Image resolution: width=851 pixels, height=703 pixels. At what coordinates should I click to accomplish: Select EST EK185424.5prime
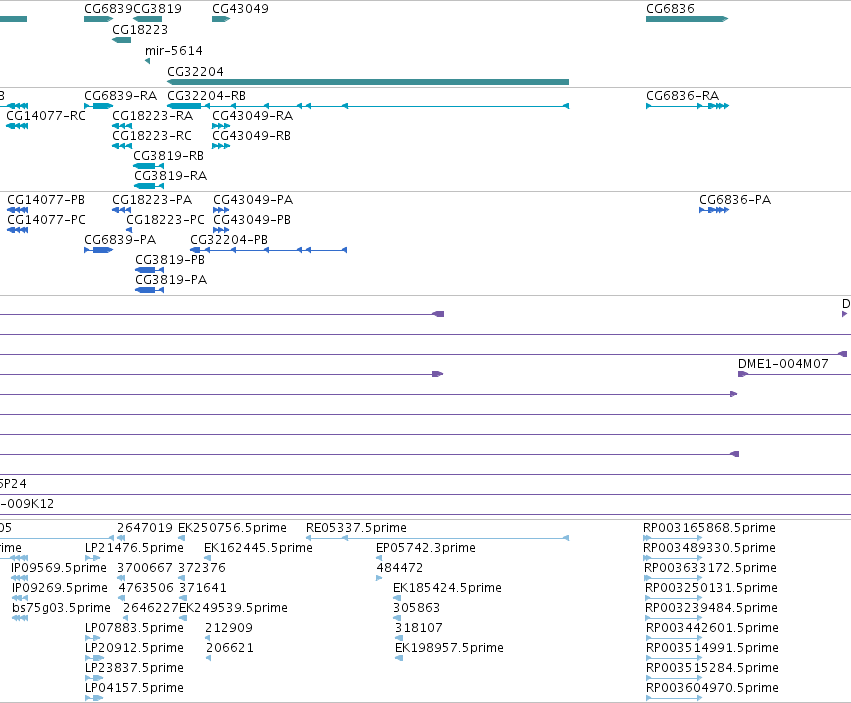[x=397, y=598]
